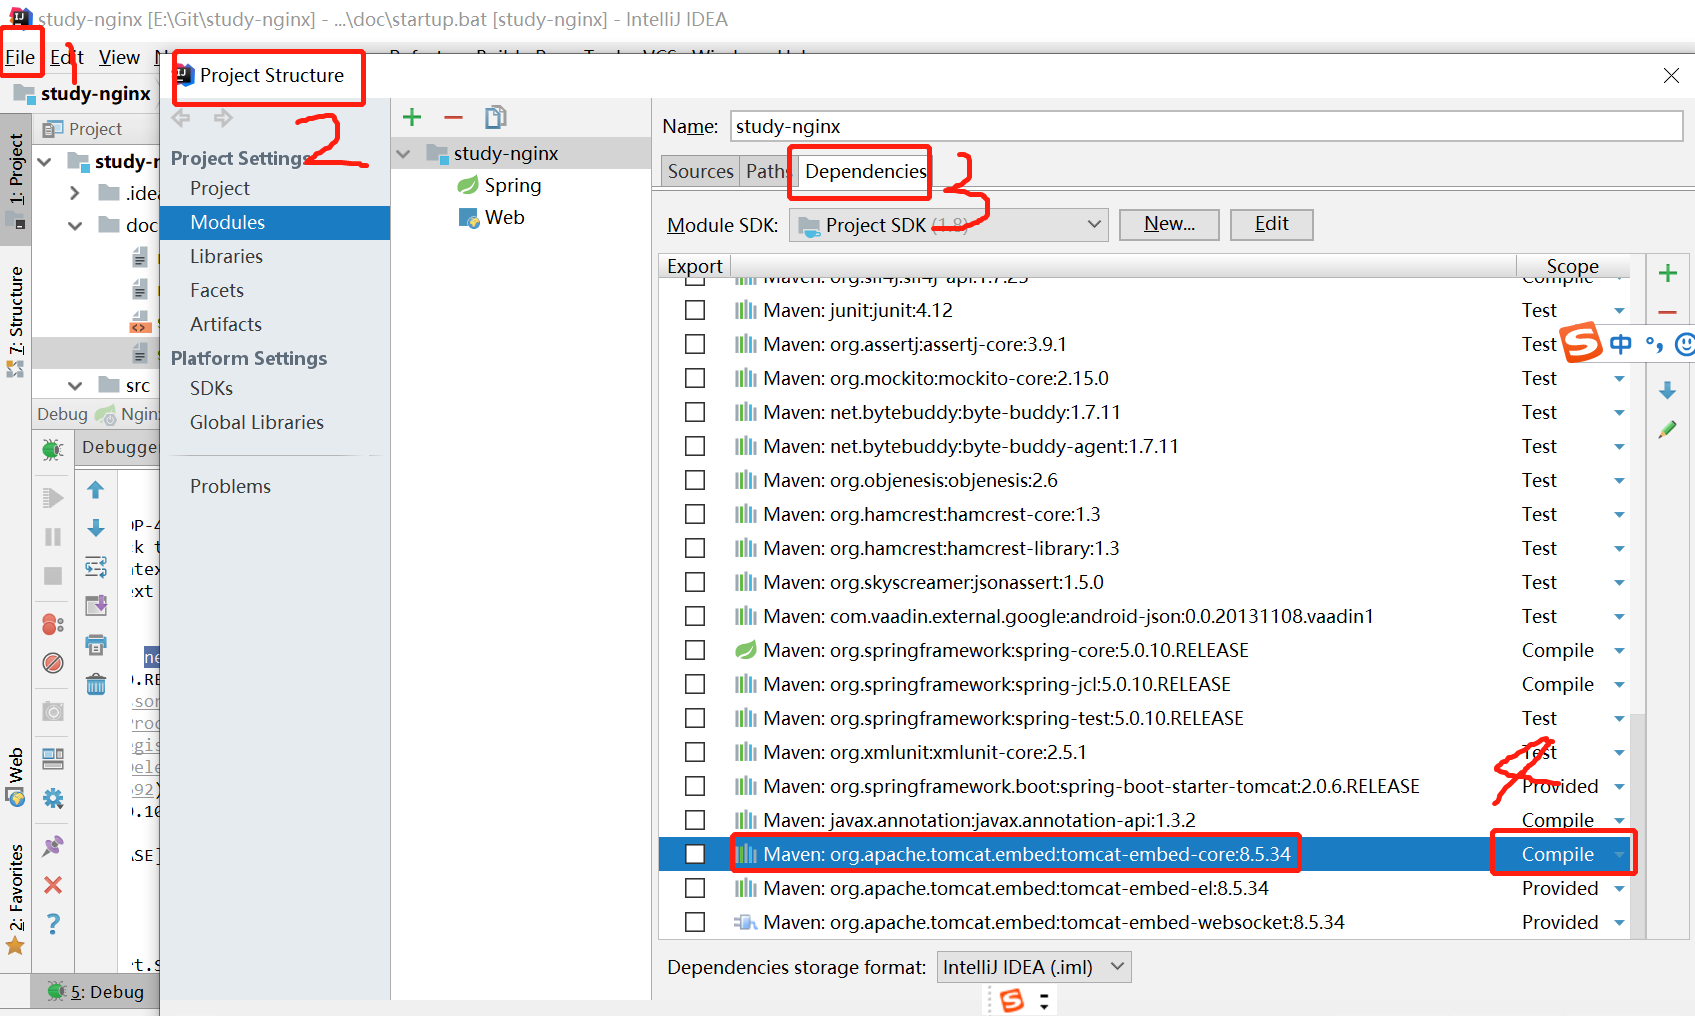Toggle export checkbox for objenesis:2.6

[695, 480]
